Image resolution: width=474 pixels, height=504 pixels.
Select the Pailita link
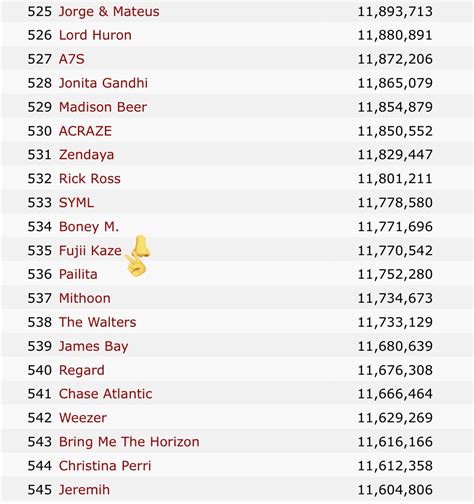tap(78, 274)
